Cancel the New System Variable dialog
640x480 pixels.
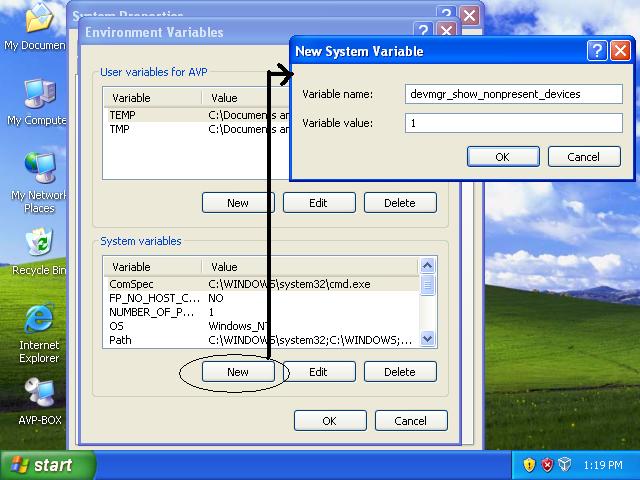tap(584, 157)
